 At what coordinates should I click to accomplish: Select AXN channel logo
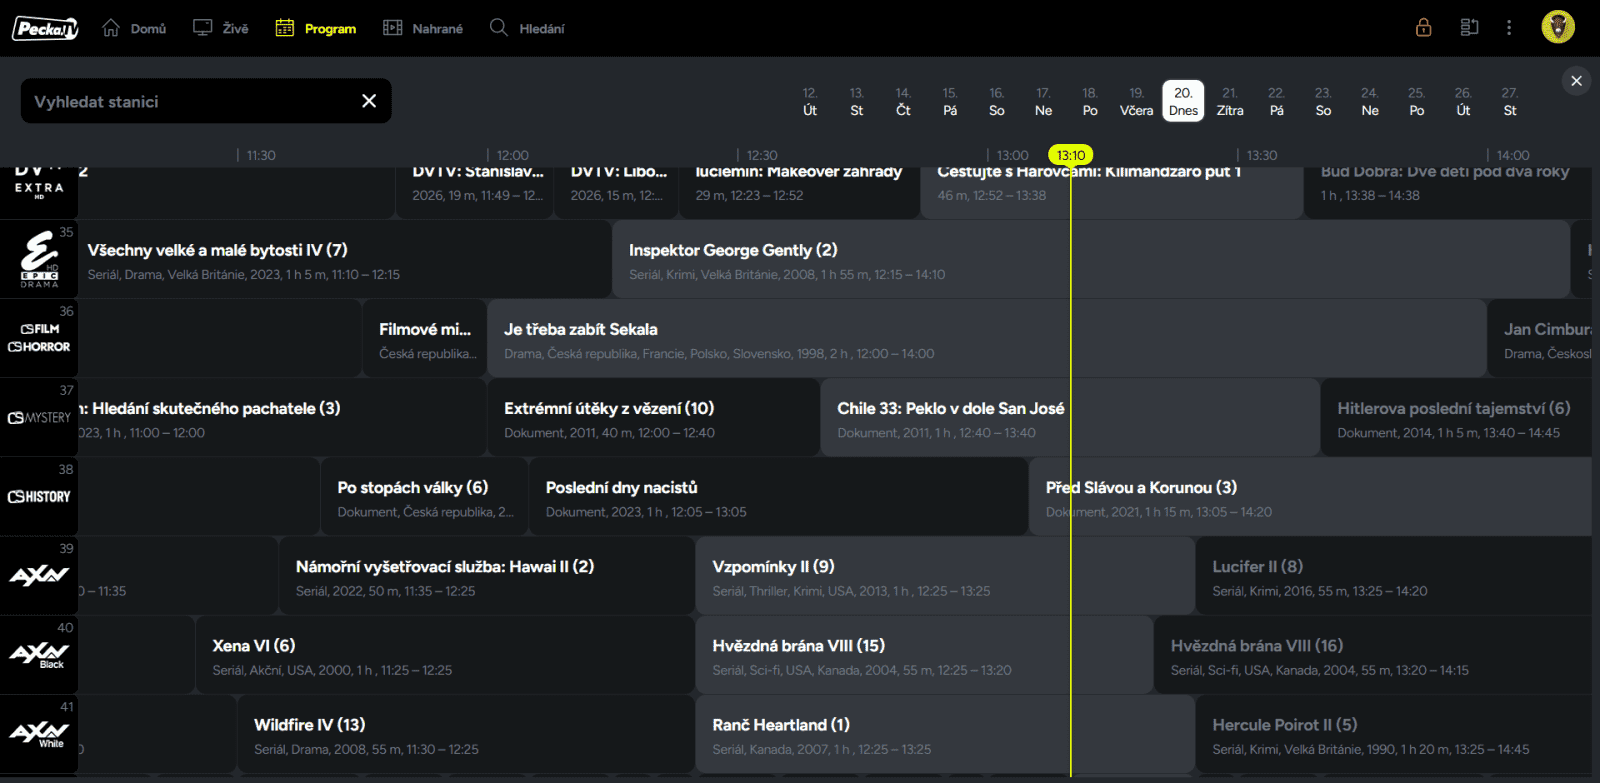click(x=39, y=575)
